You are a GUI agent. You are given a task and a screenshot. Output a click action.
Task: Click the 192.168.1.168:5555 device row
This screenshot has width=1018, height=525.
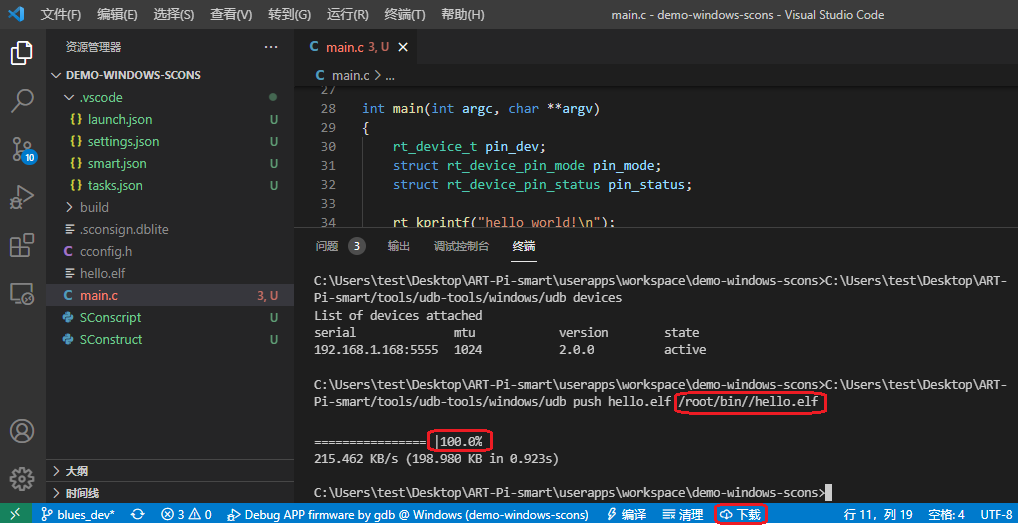pos(510,350)
